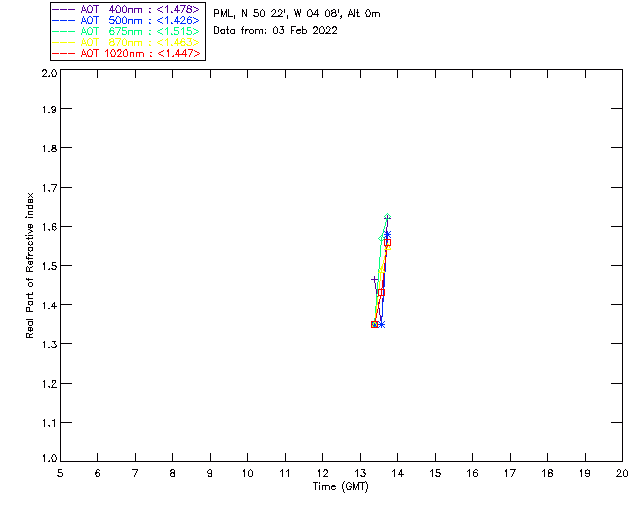Click the 1.7 y-axis tick label
The width and height of the screenshot is (640, 512).
coord(49,188)
